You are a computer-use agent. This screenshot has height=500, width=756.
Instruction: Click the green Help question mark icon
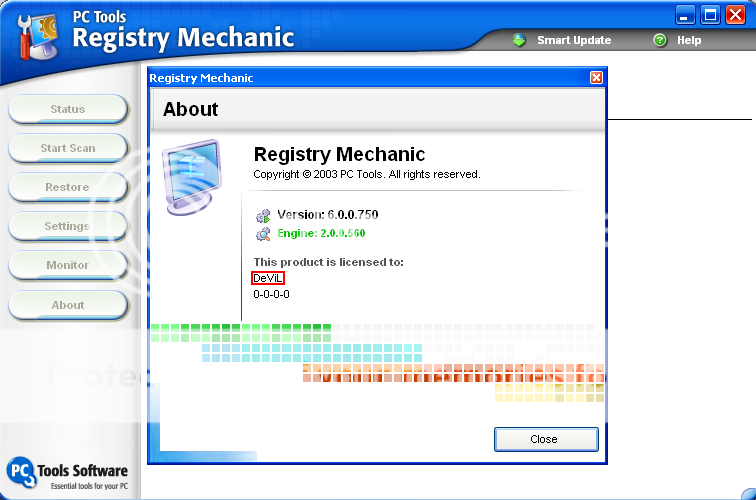click(x=660, y=40)
